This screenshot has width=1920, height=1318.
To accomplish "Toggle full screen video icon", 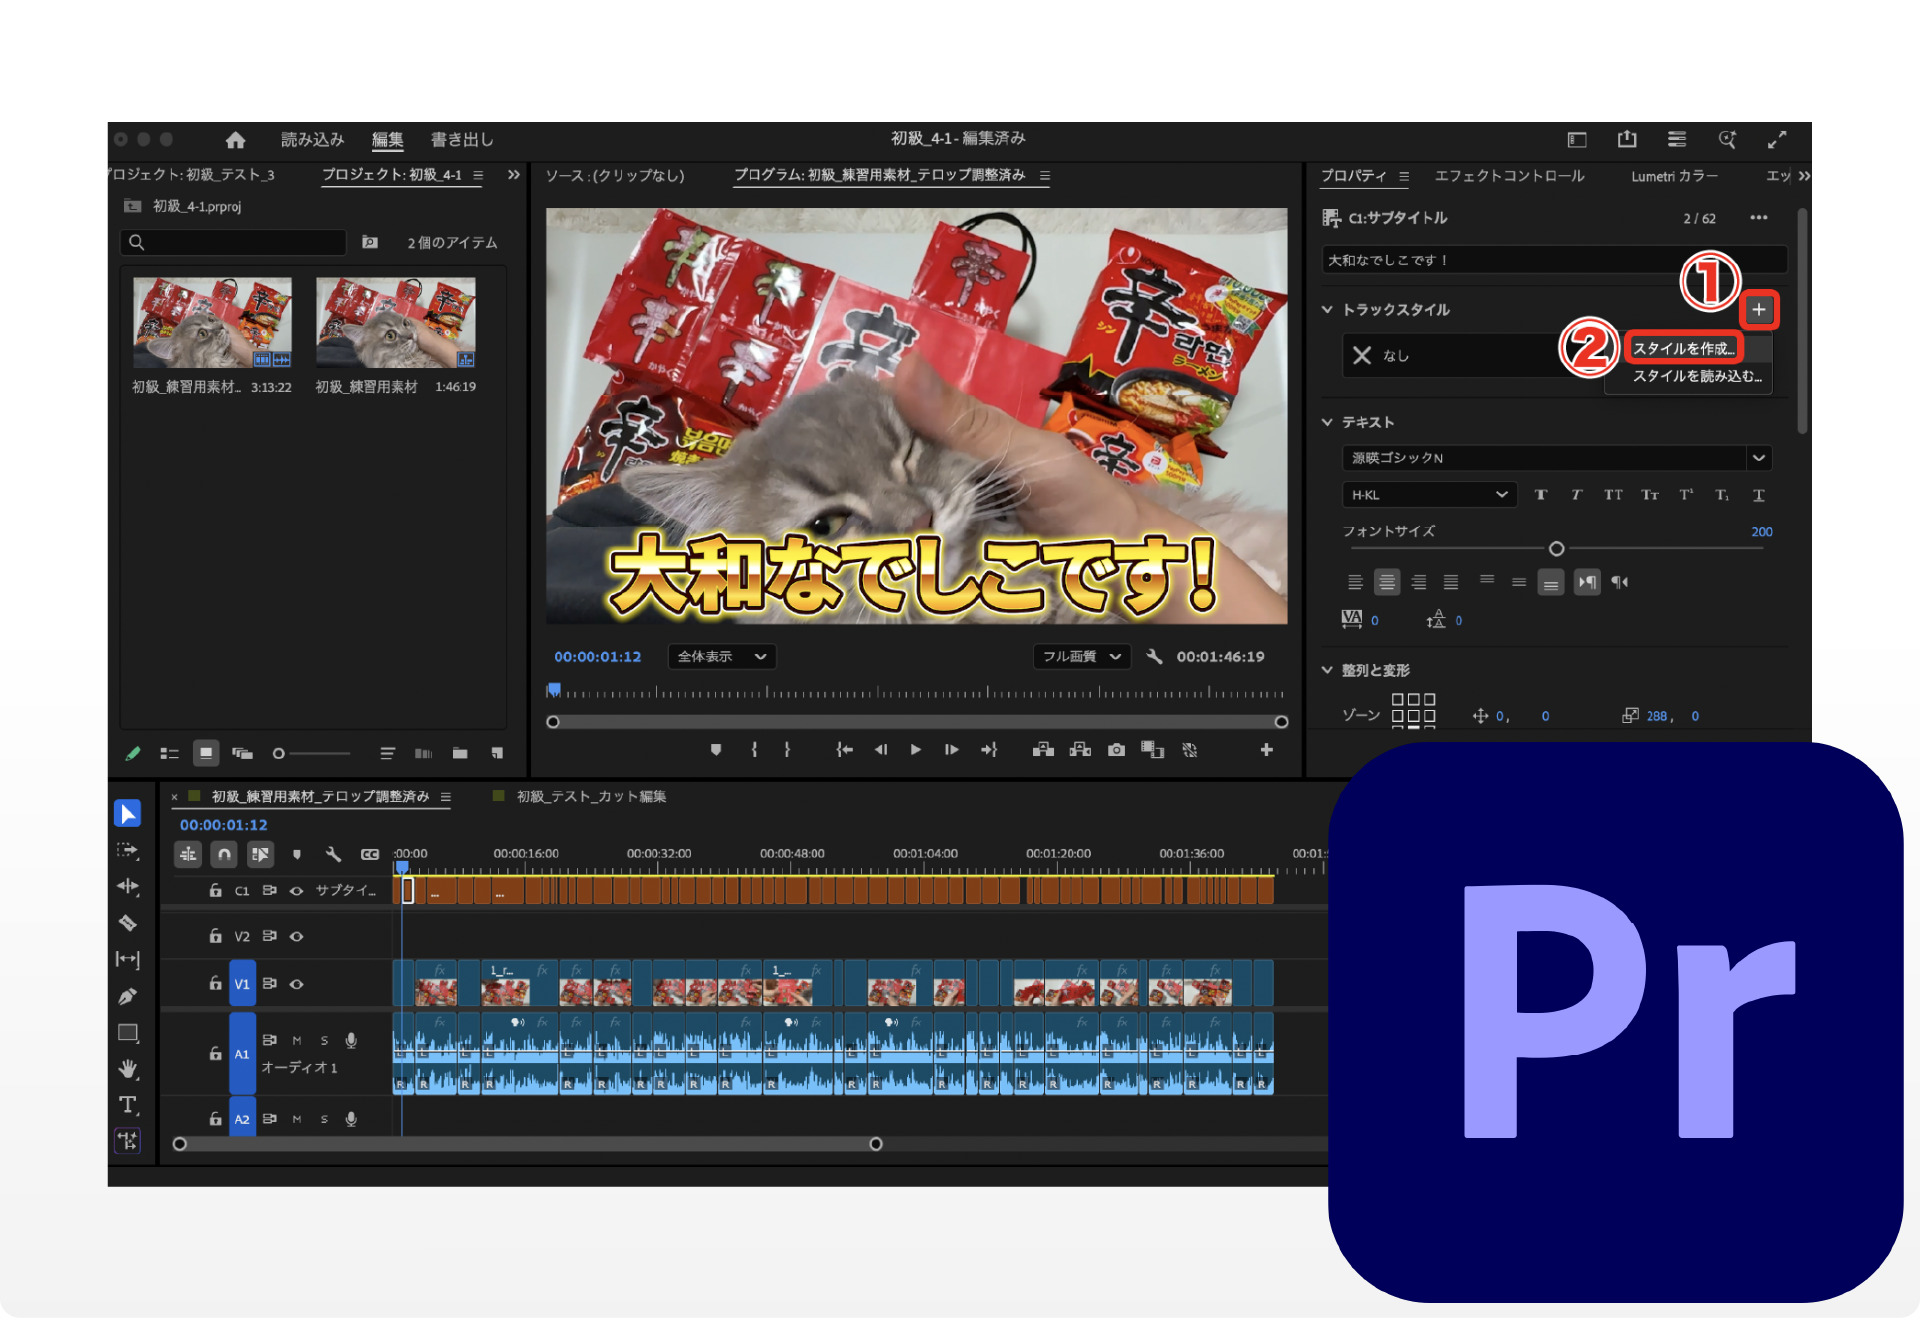I will (1777, 139).
